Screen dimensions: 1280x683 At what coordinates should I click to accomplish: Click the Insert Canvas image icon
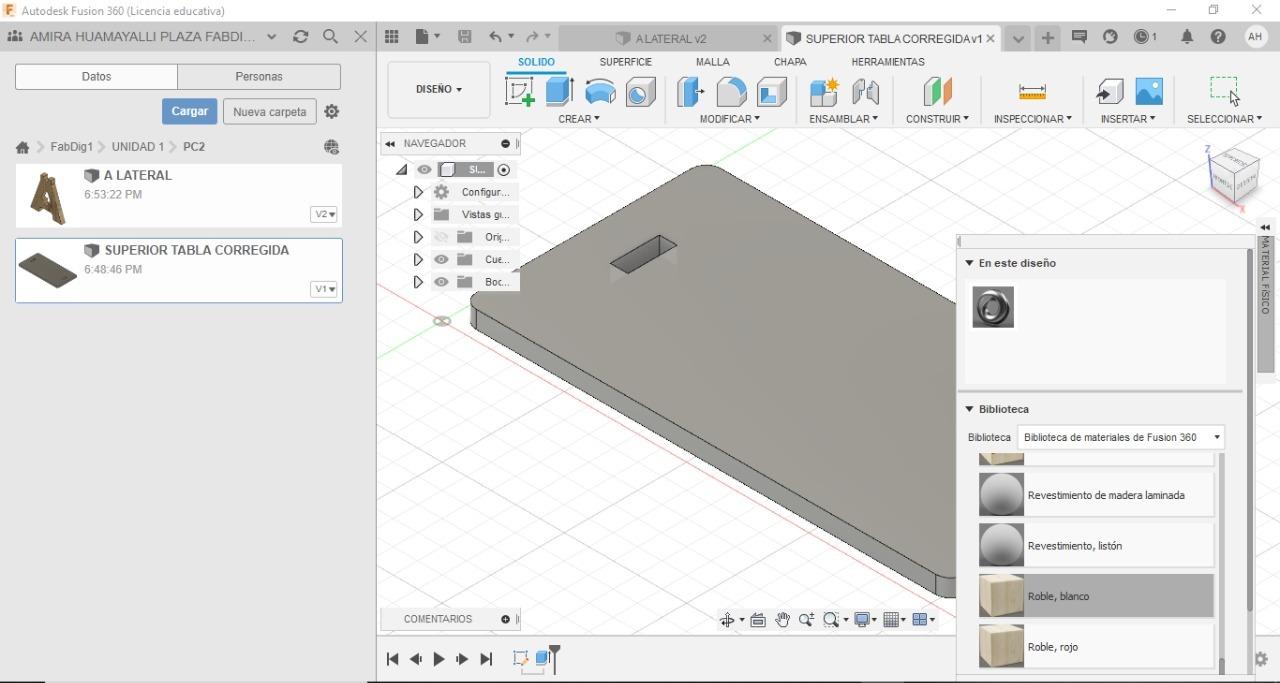click(x=1149, y=92)
